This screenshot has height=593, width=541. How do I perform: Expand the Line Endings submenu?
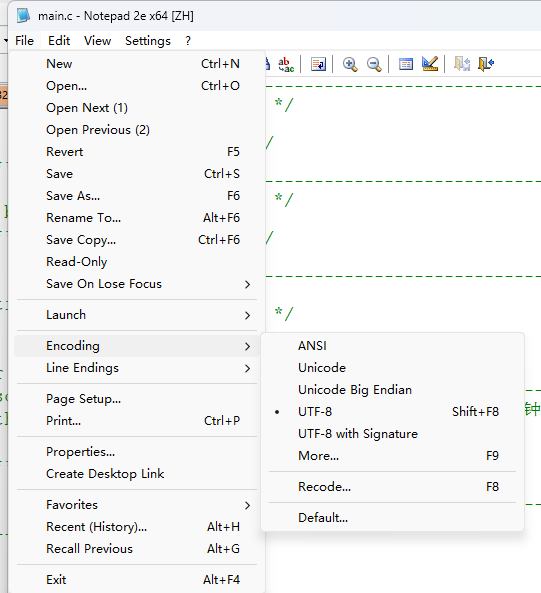[x=136, y=368]
